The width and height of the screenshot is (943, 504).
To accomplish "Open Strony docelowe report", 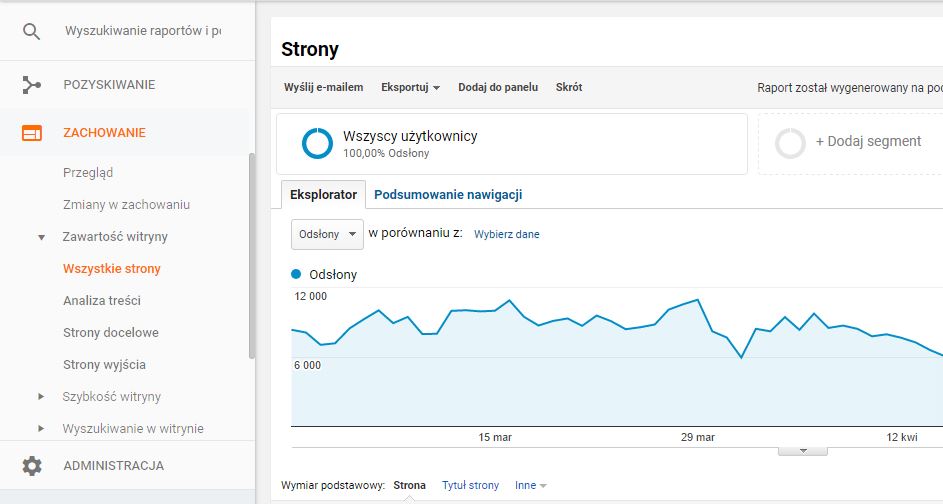I will pos(111,333).
